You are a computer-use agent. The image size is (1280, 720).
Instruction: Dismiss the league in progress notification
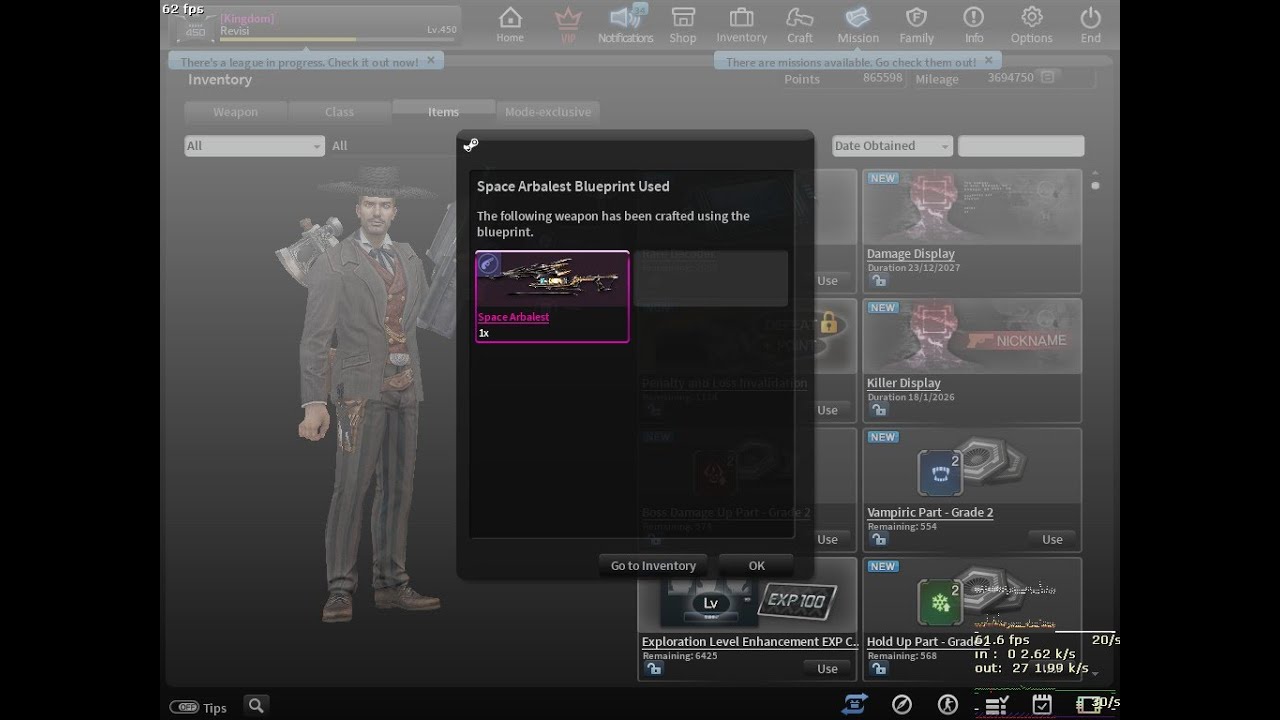click(431, 61)
